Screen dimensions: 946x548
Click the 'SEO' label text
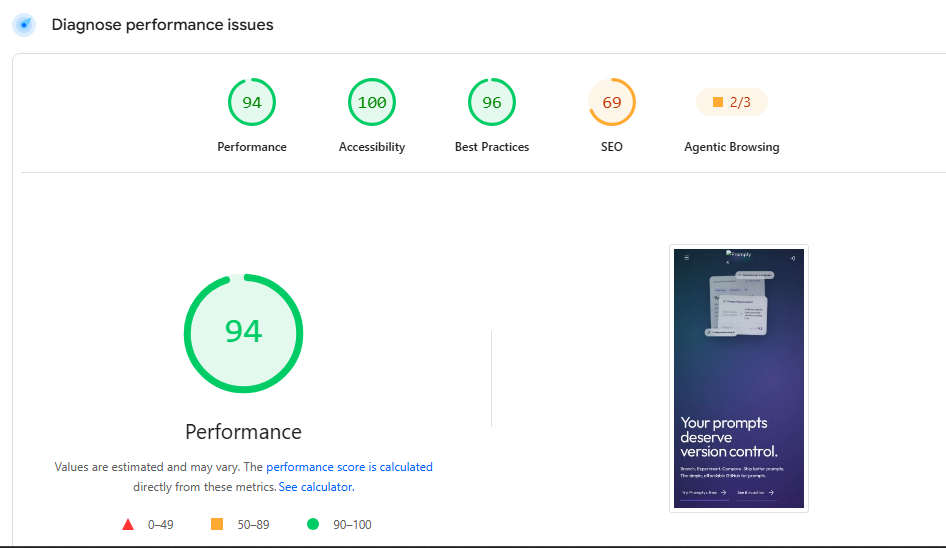pyautogui.click(x=612, y=147)
